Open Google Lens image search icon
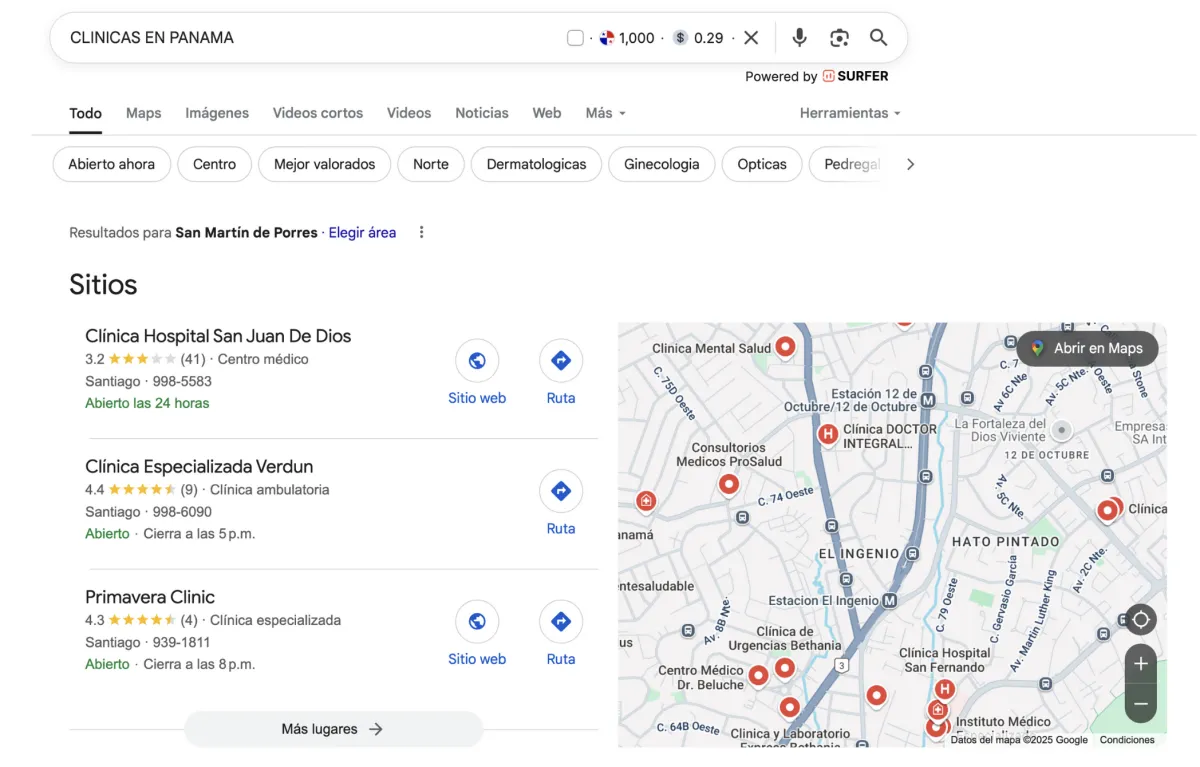 coord(839,38)
